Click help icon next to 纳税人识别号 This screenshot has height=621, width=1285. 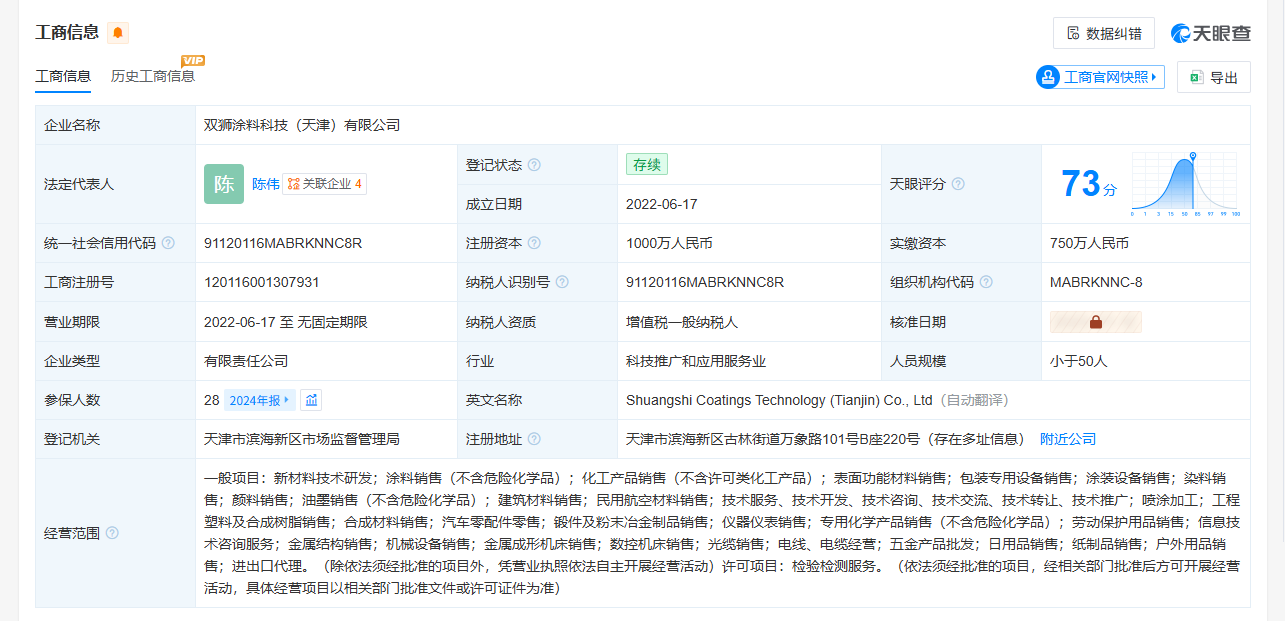coord(562,282)
